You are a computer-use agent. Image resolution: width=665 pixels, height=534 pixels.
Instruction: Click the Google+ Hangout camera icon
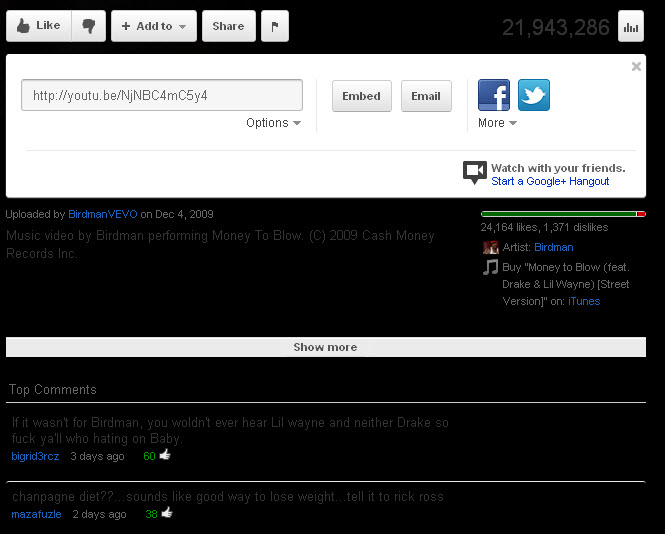click(475, 172)
